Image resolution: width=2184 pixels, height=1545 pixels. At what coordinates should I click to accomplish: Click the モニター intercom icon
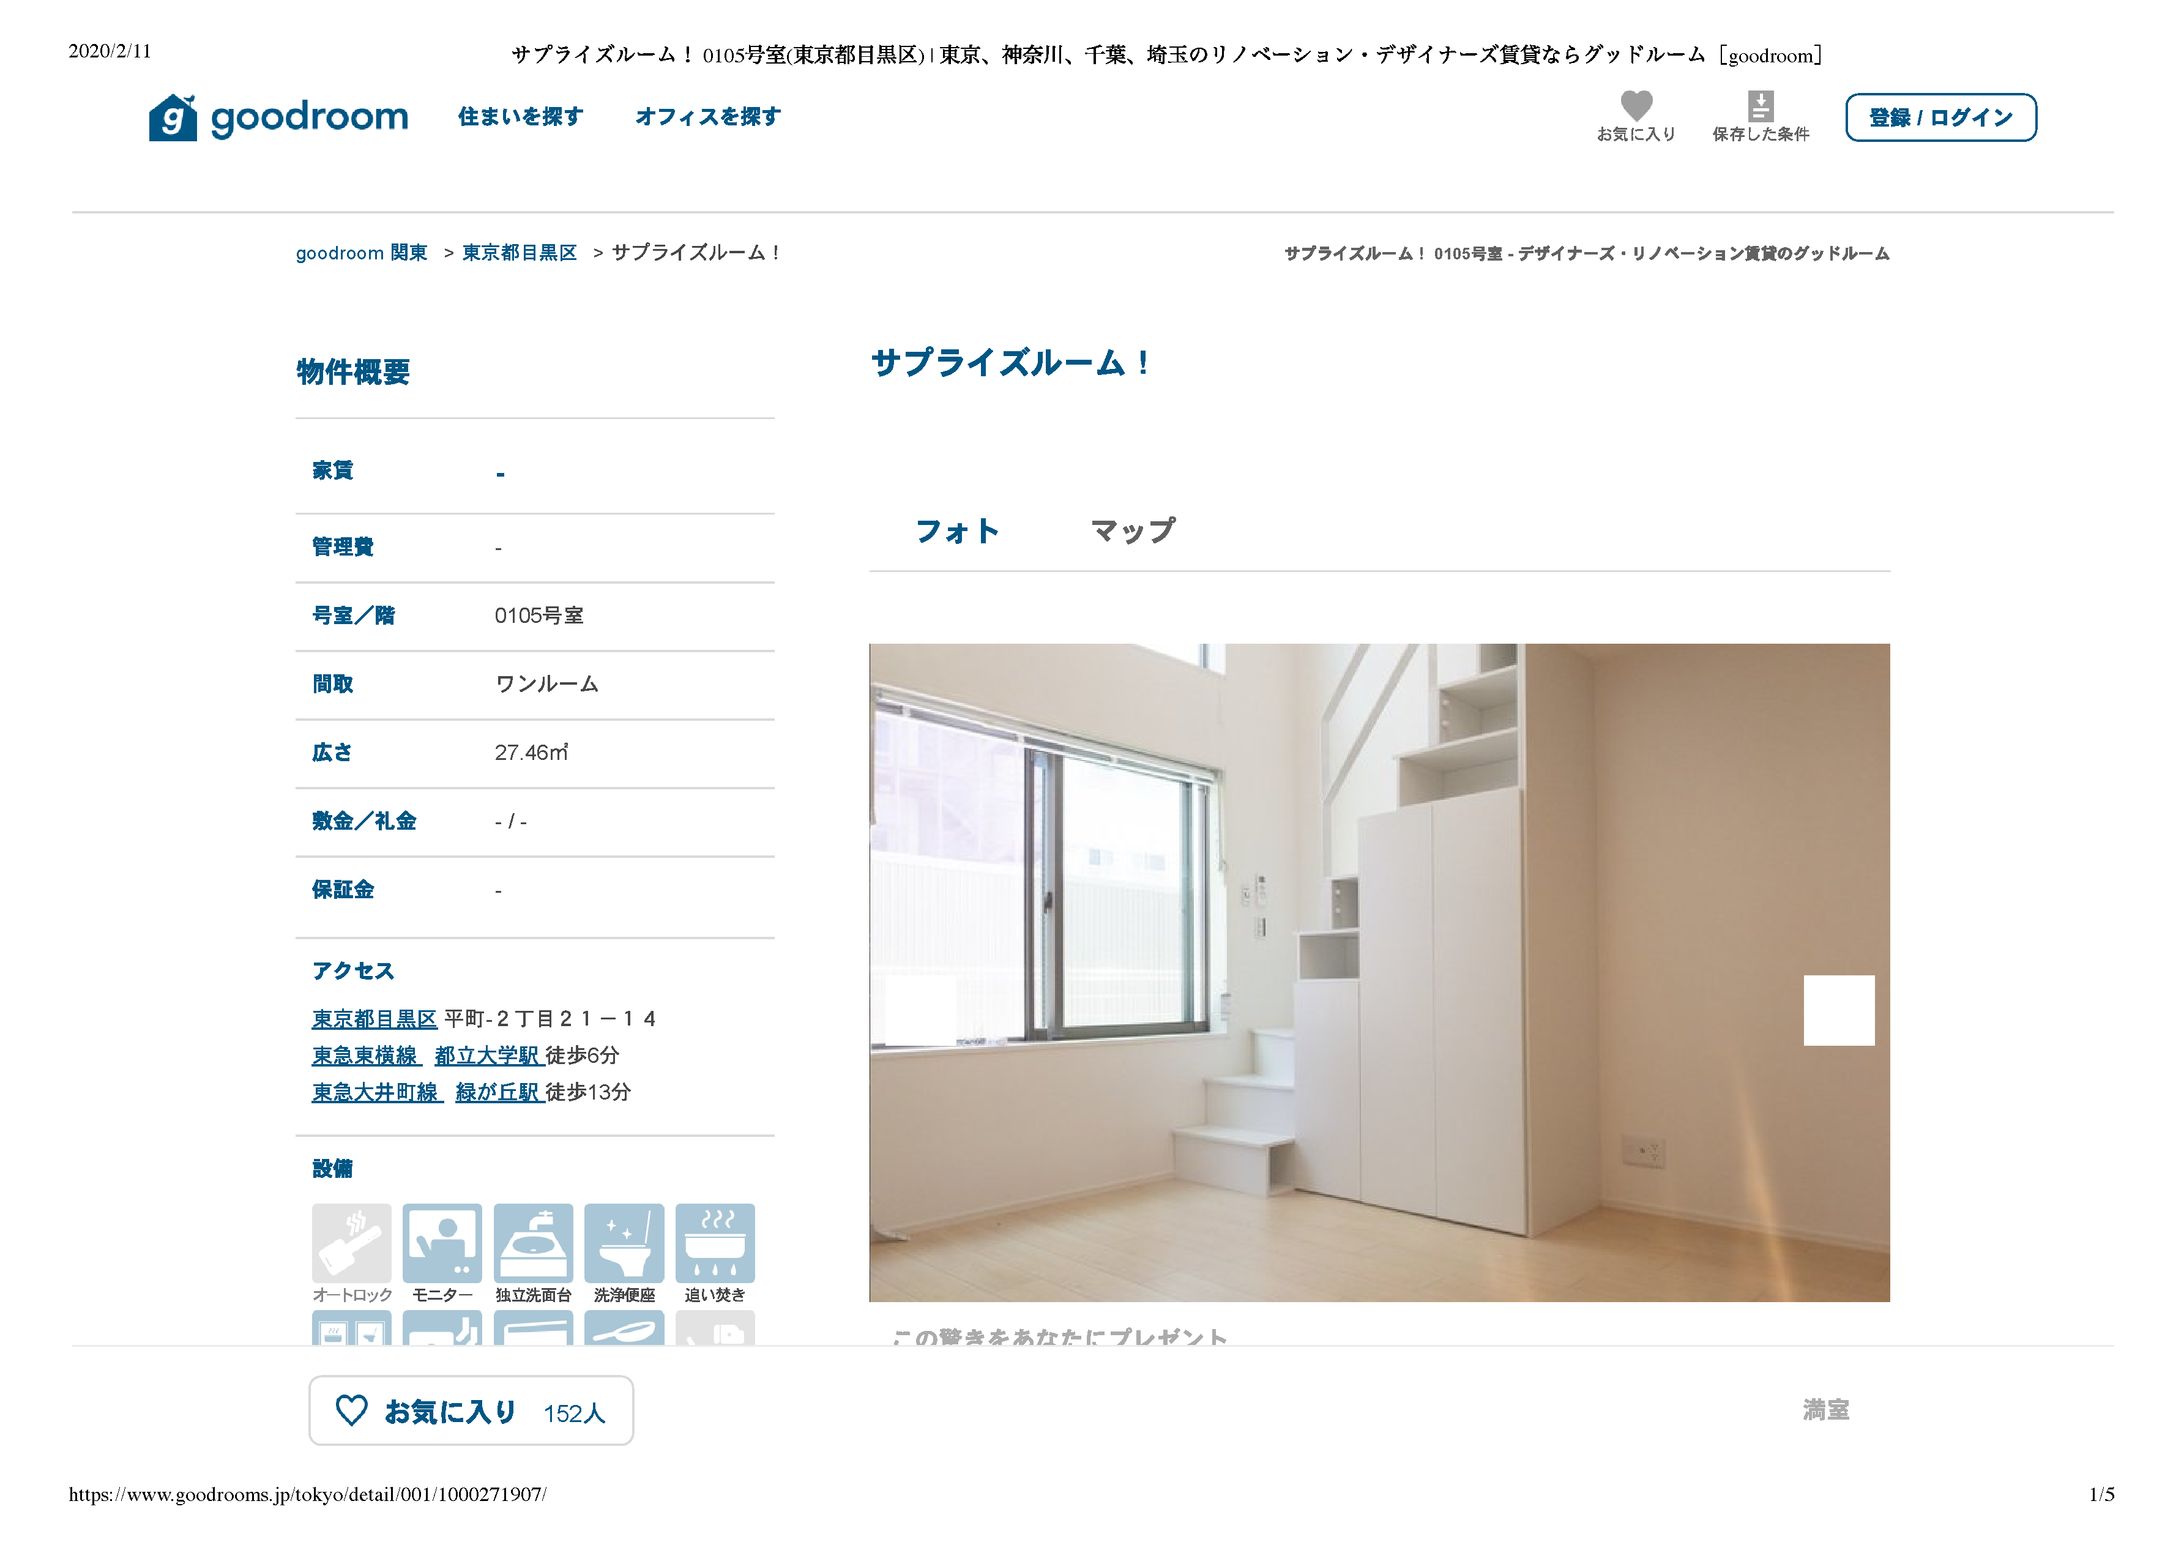click(442, 1243)
